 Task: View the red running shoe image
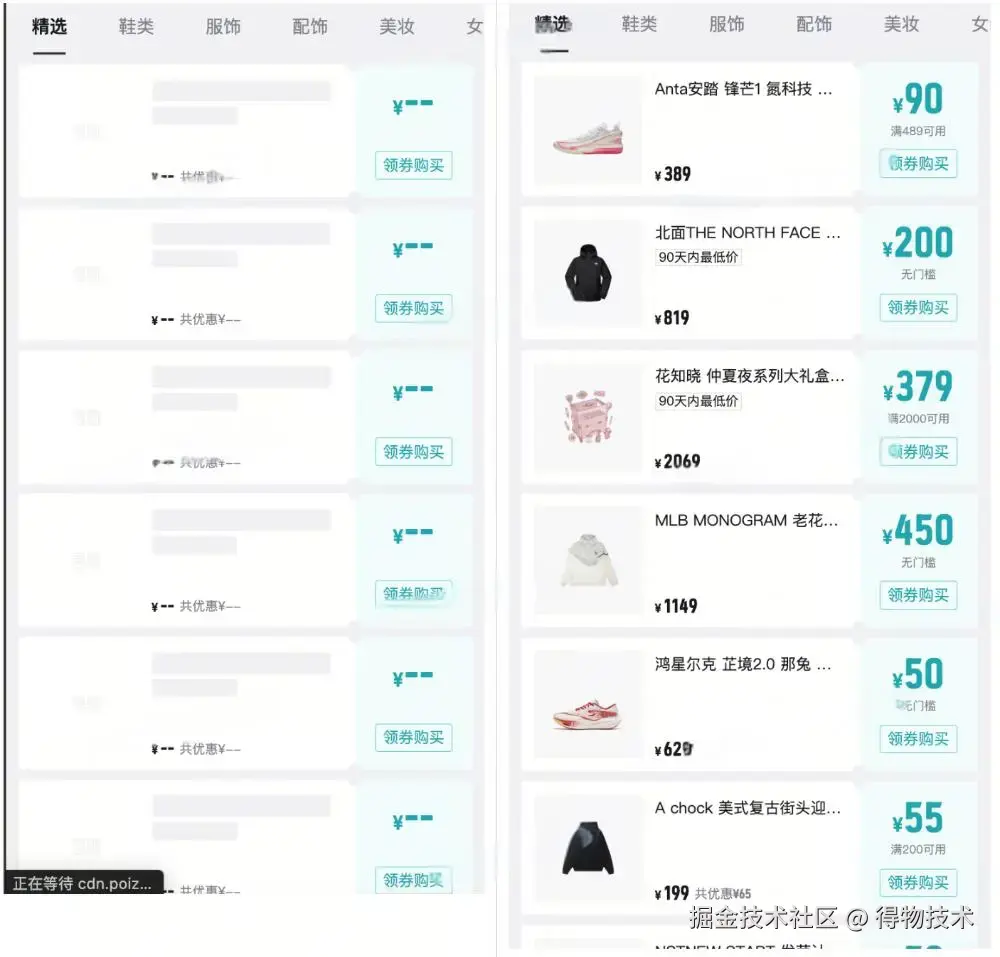click(x=588, y=705)
